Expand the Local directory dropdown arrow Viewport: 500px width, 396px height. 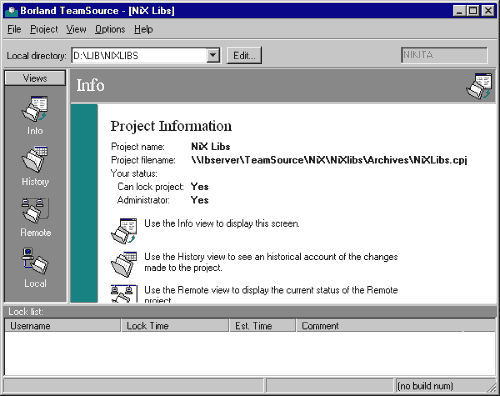213,55
